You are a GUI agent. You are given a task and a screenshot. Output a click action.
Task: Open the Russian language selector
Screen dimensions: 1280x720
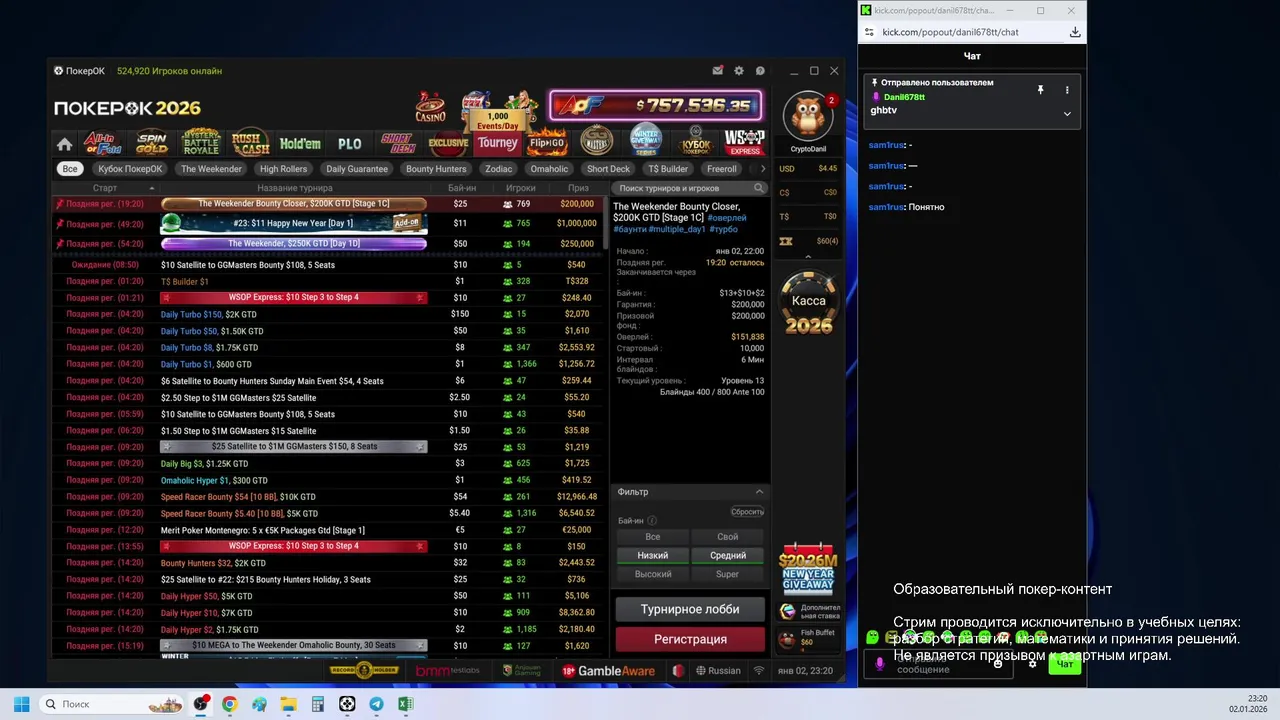718,671
